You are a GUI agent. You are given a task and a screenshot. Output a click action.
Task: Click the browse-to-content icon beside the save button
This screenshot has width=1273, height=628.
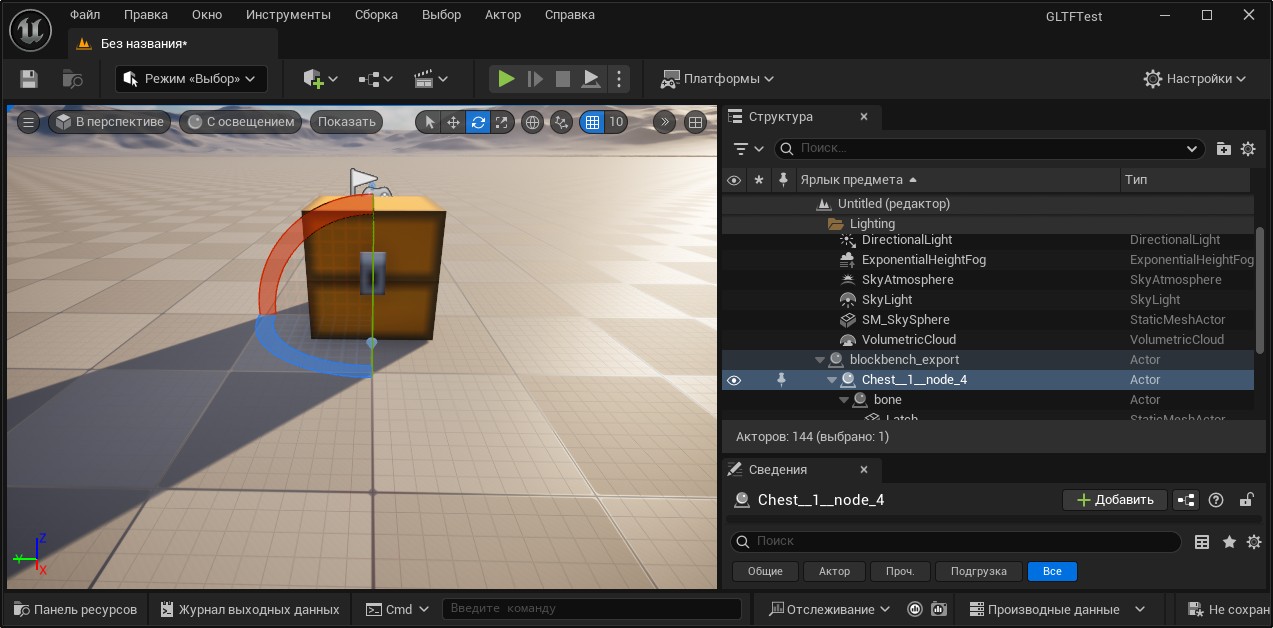tap(73, 78)
